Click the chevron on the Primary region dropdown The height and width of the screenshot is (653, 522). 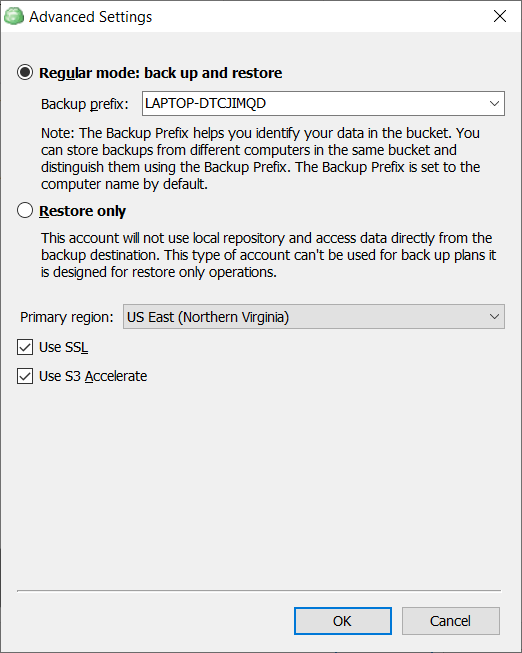click(494, 317)
